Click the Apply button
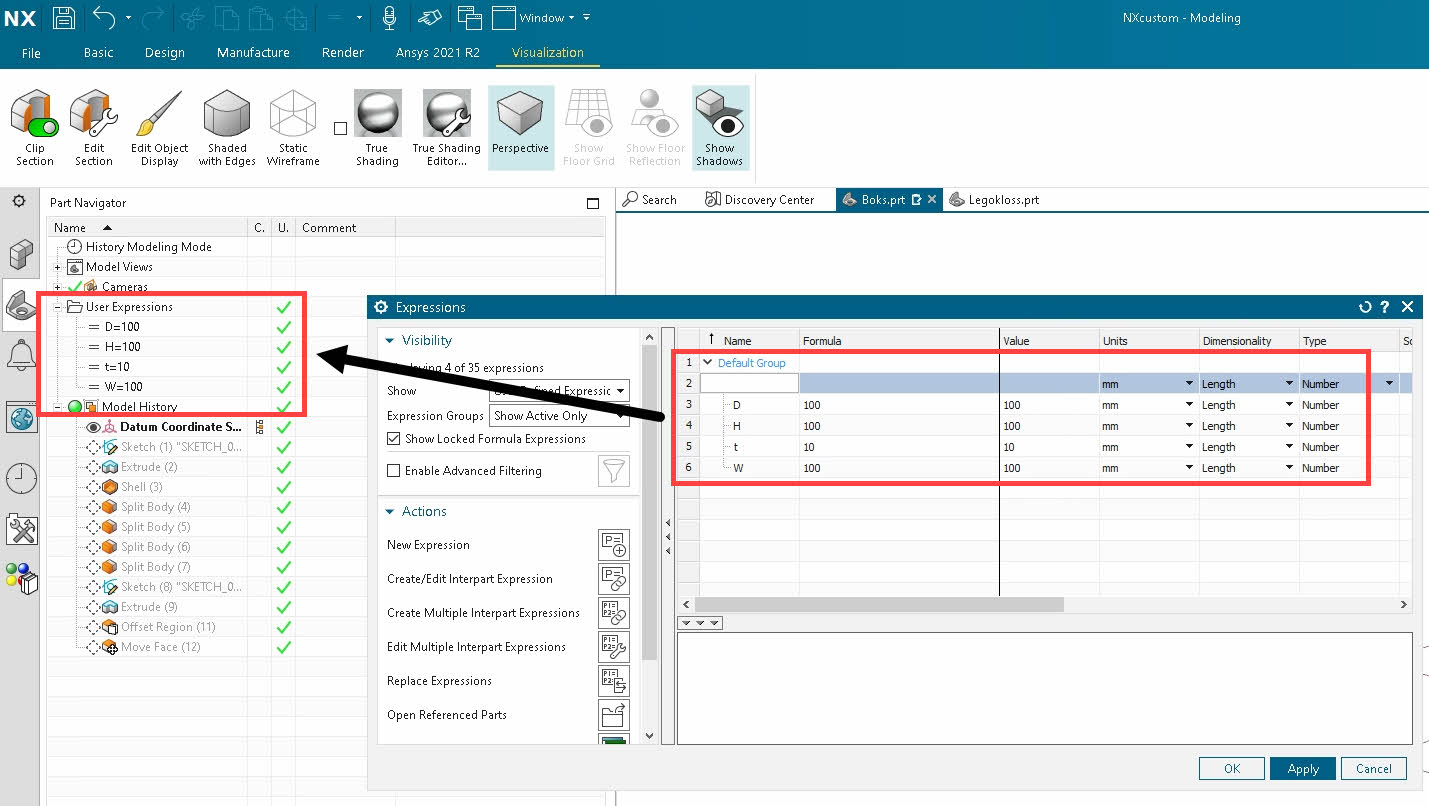1429x806 pixels. click(x=1302, y=768)
